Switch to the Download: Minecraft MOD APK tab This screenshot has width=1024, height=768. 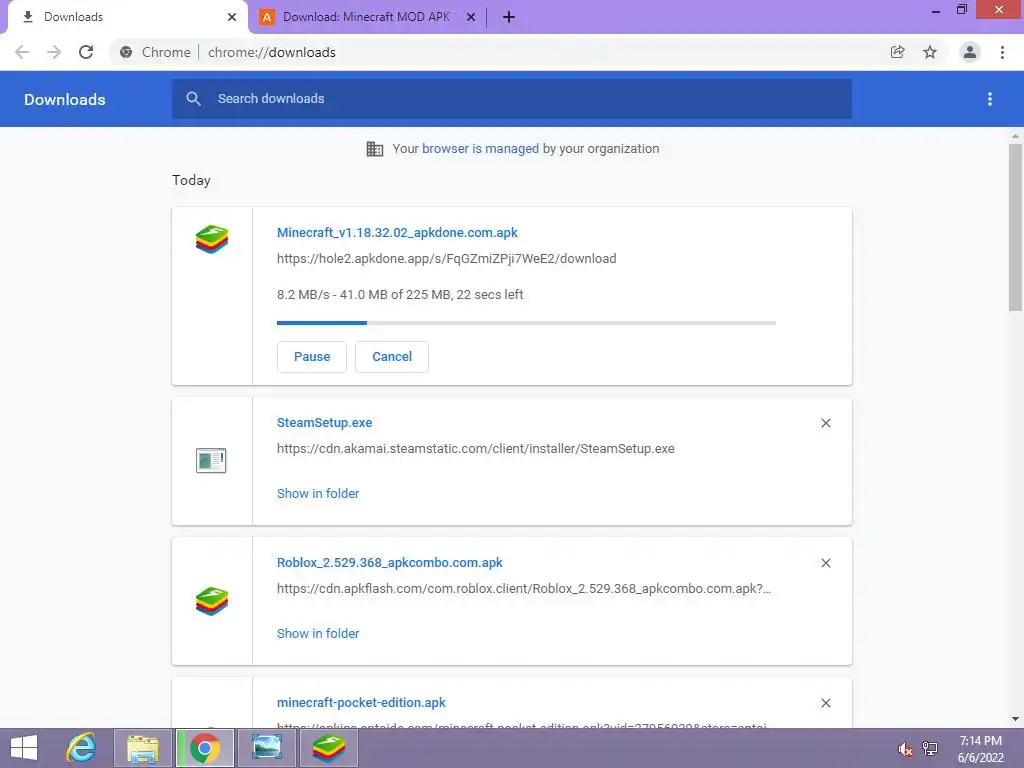point(367,17)
